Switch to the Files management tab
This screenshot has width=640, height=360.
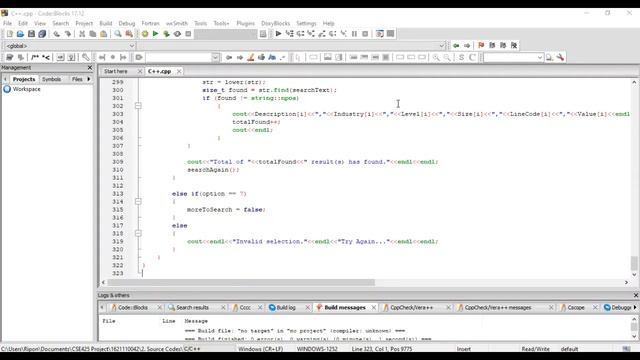[77, 79]
